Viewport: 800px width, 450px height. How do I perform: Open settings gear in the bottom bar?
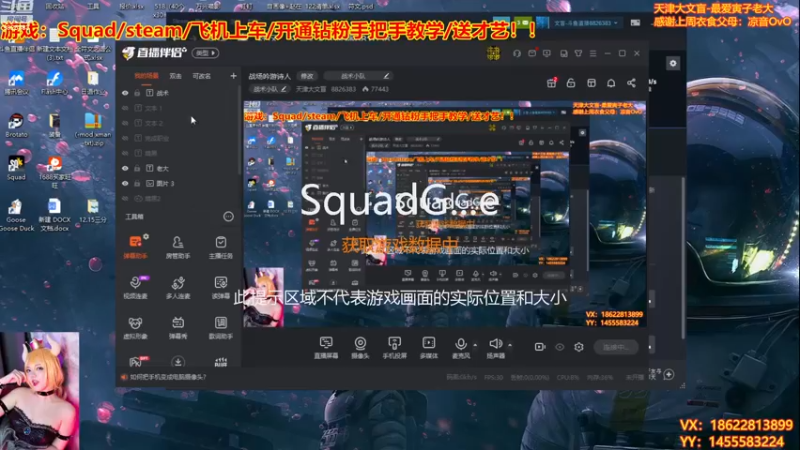pos(579,347)
